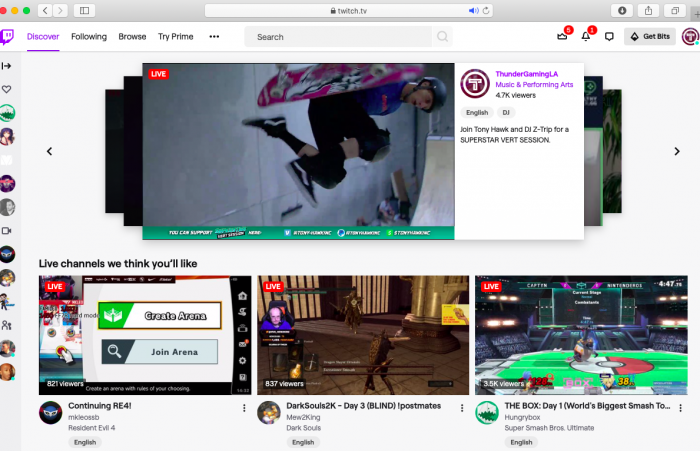Go to the Following tab

(89, 37)
